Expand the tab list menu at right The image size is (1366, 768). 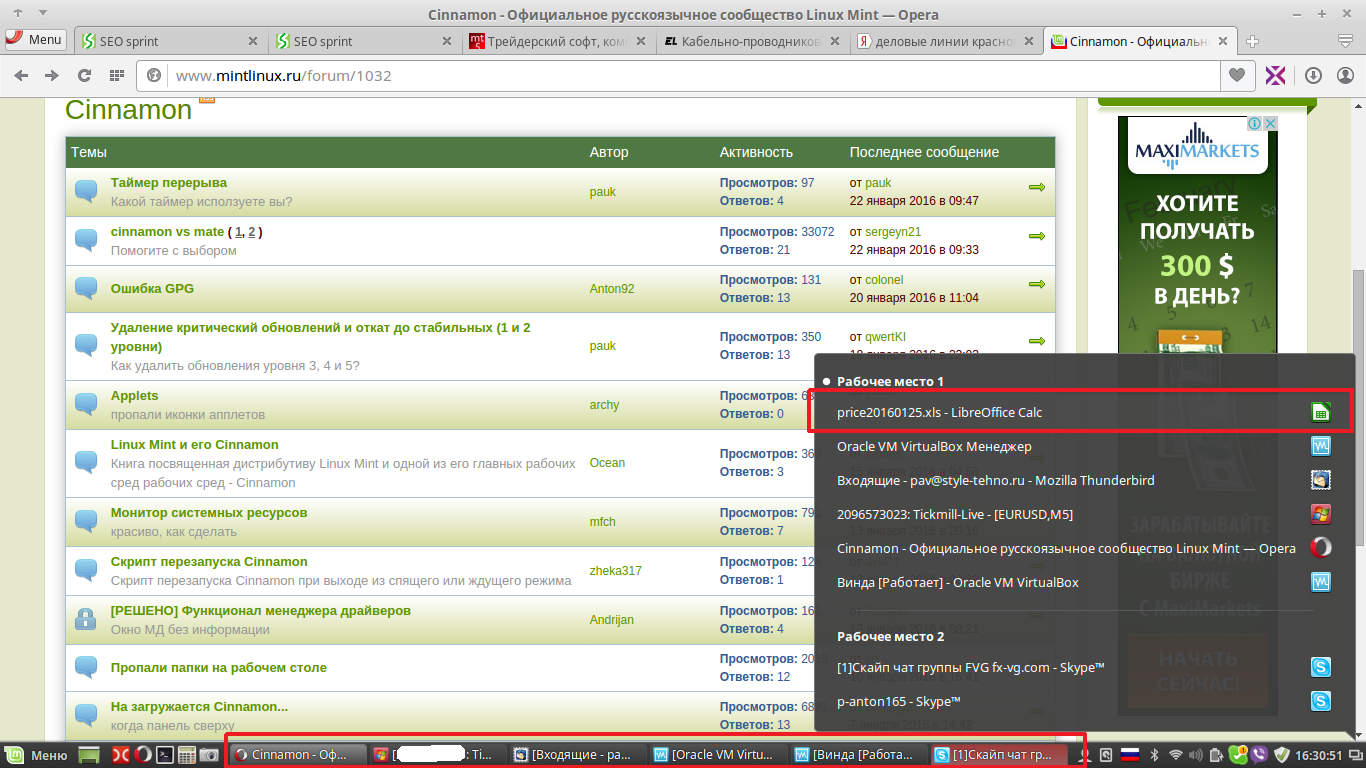pos(1346,41)
